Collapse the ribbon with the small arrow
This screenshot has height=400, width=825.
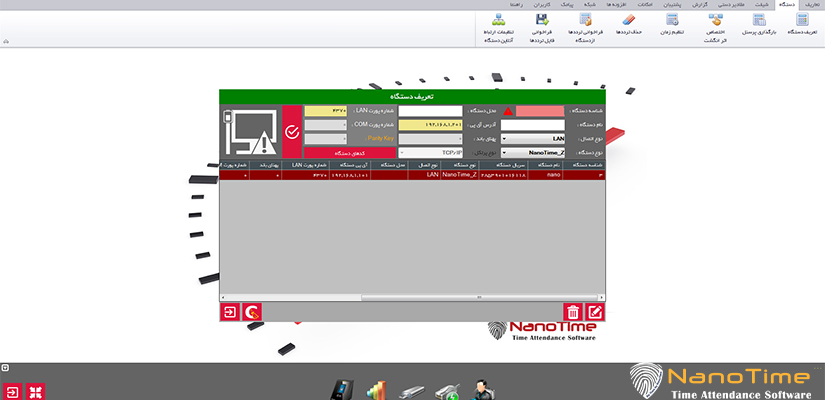click(x=6, y=42)
